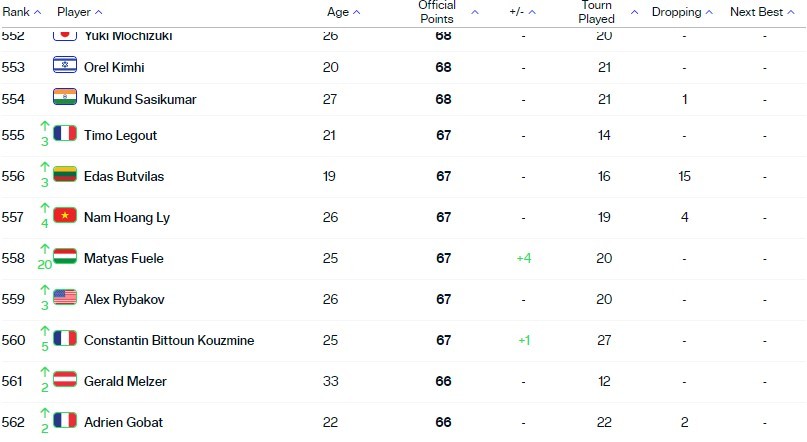Open Gerald Melzer's player profile link
Screen dimensions: 807x442
(125, 381)
